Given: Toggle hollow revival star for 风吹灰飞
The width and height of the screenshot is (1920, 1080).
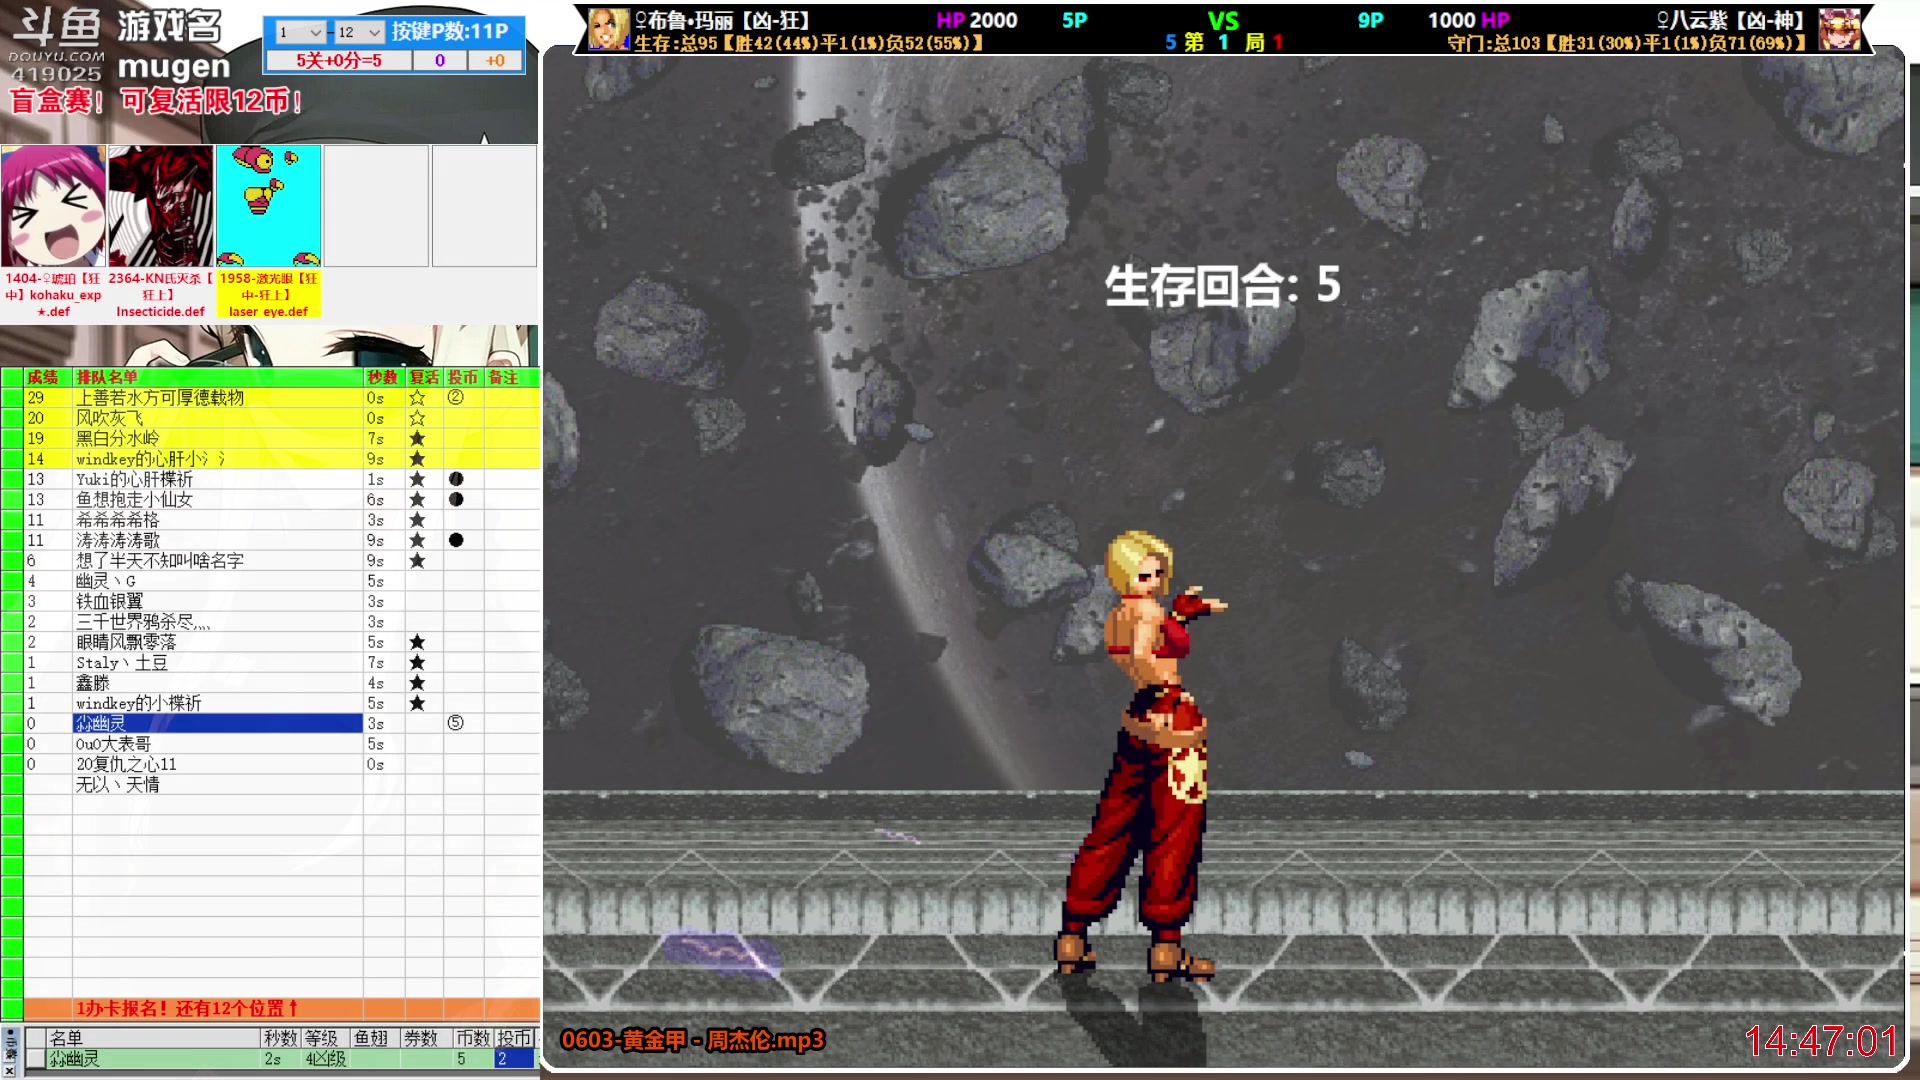Looking at the screenshot, I should tap(417, 418).
